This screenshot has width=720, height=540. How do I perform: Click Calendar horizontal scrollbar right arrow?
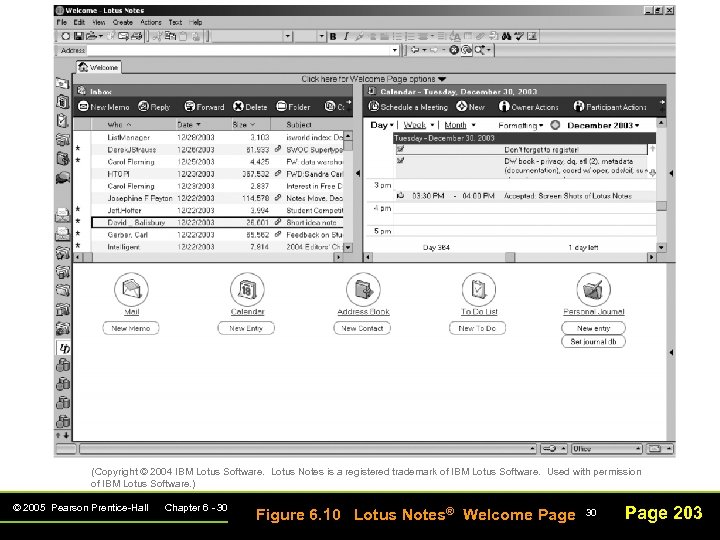coord(652,257)
